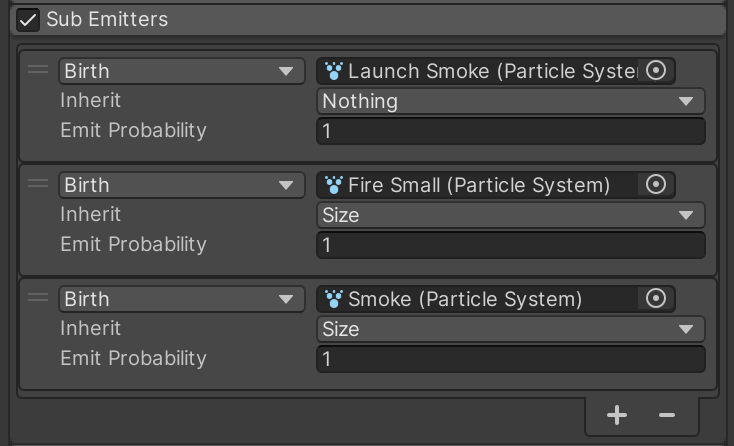Add a new sub emitter with plus icon
The image size is (734, 446).
(617, 415)
